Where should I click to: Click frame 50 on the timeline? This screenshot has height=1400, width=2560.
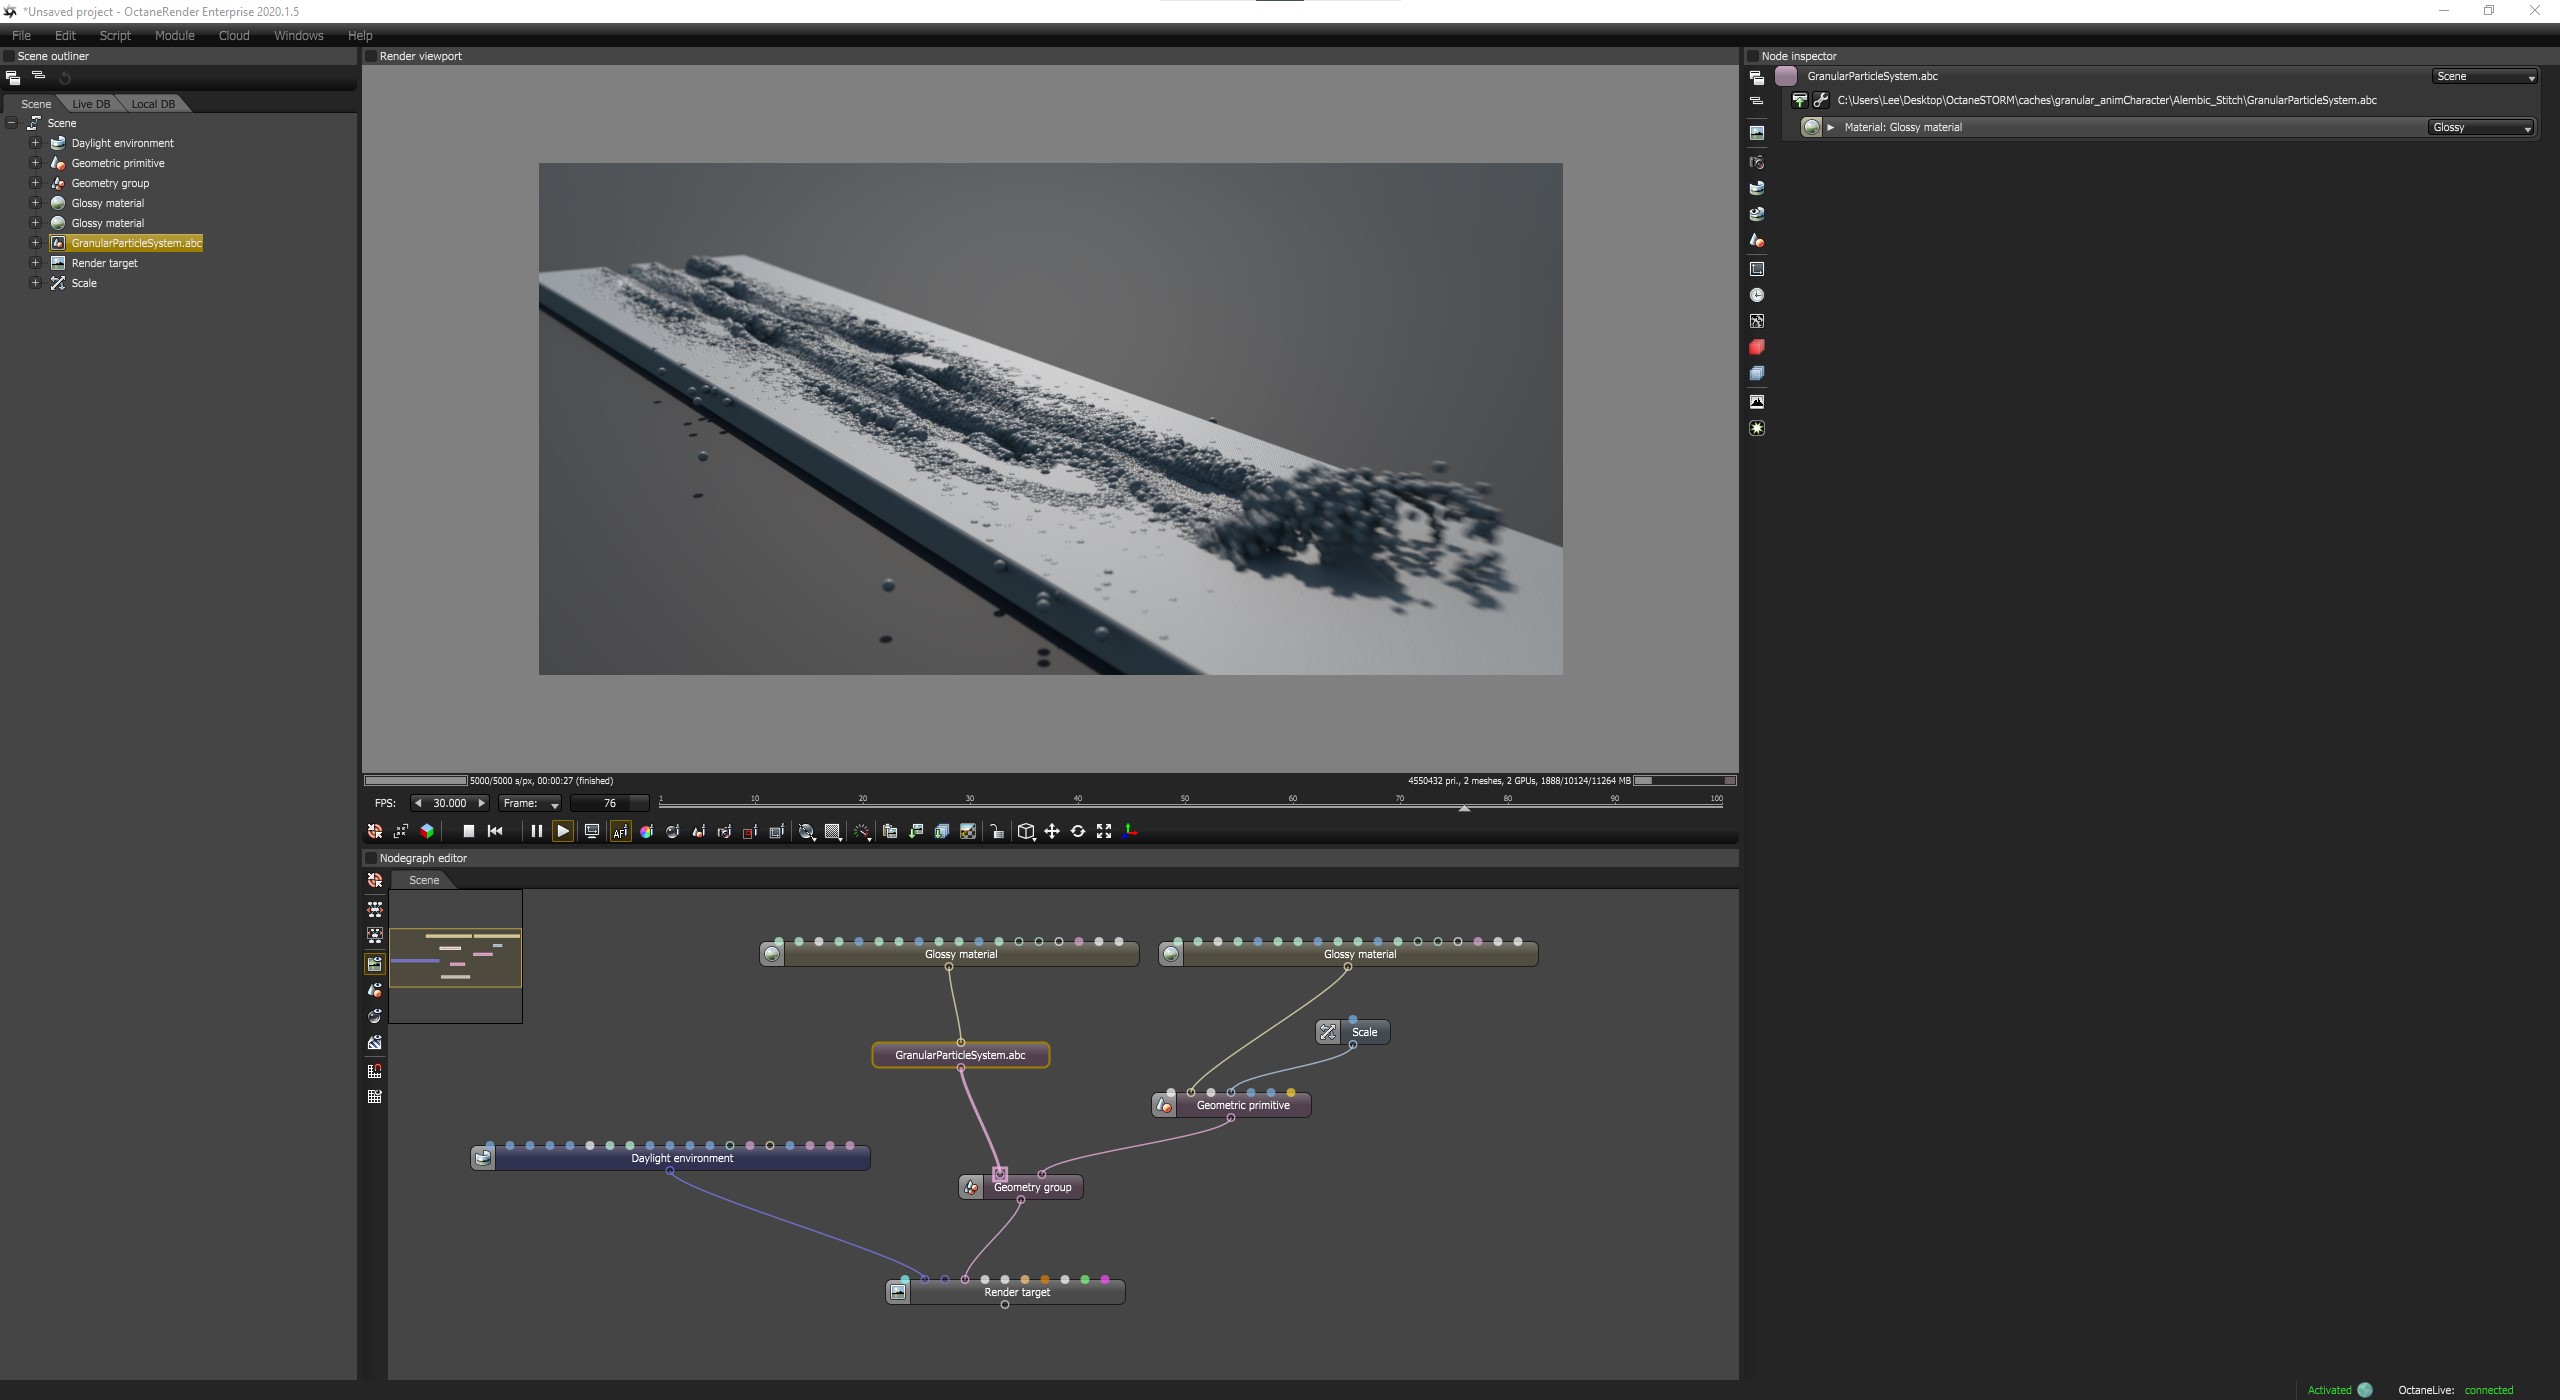click(1185, 803)
